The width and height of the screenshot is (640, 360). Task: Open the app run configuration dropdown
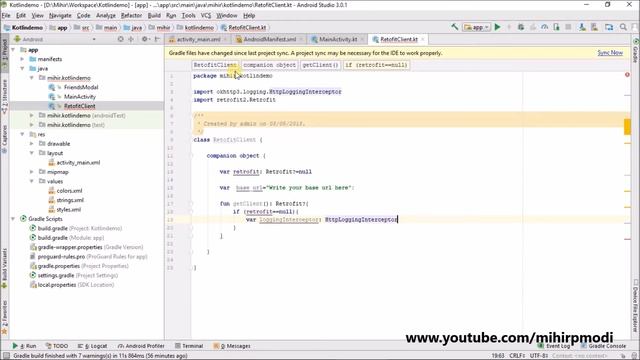[476, 27]
